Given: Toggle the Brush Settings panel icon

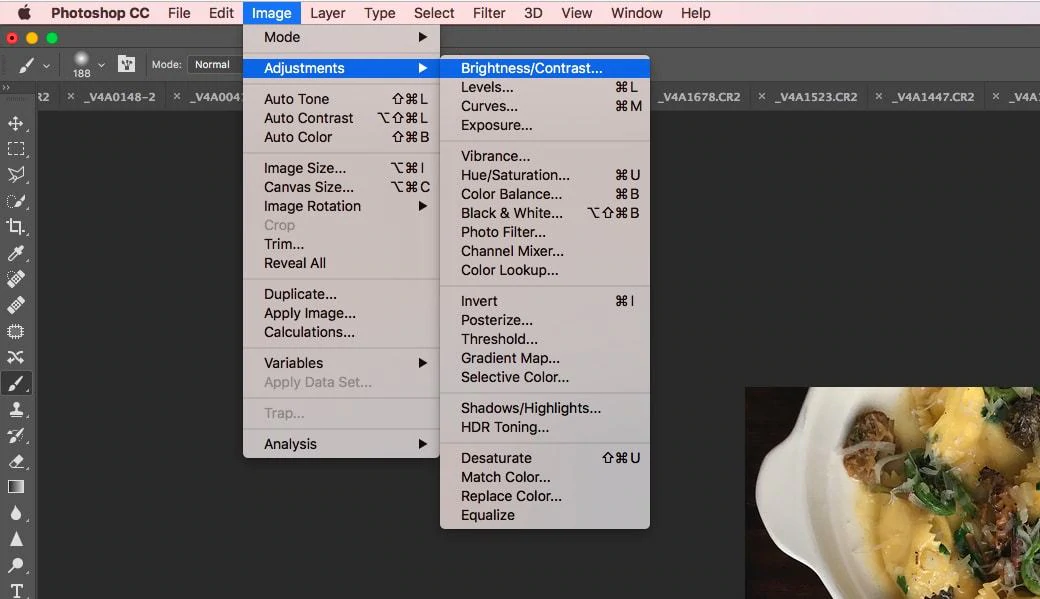Looking at the screenshot, I should click(x=126, y=64).
